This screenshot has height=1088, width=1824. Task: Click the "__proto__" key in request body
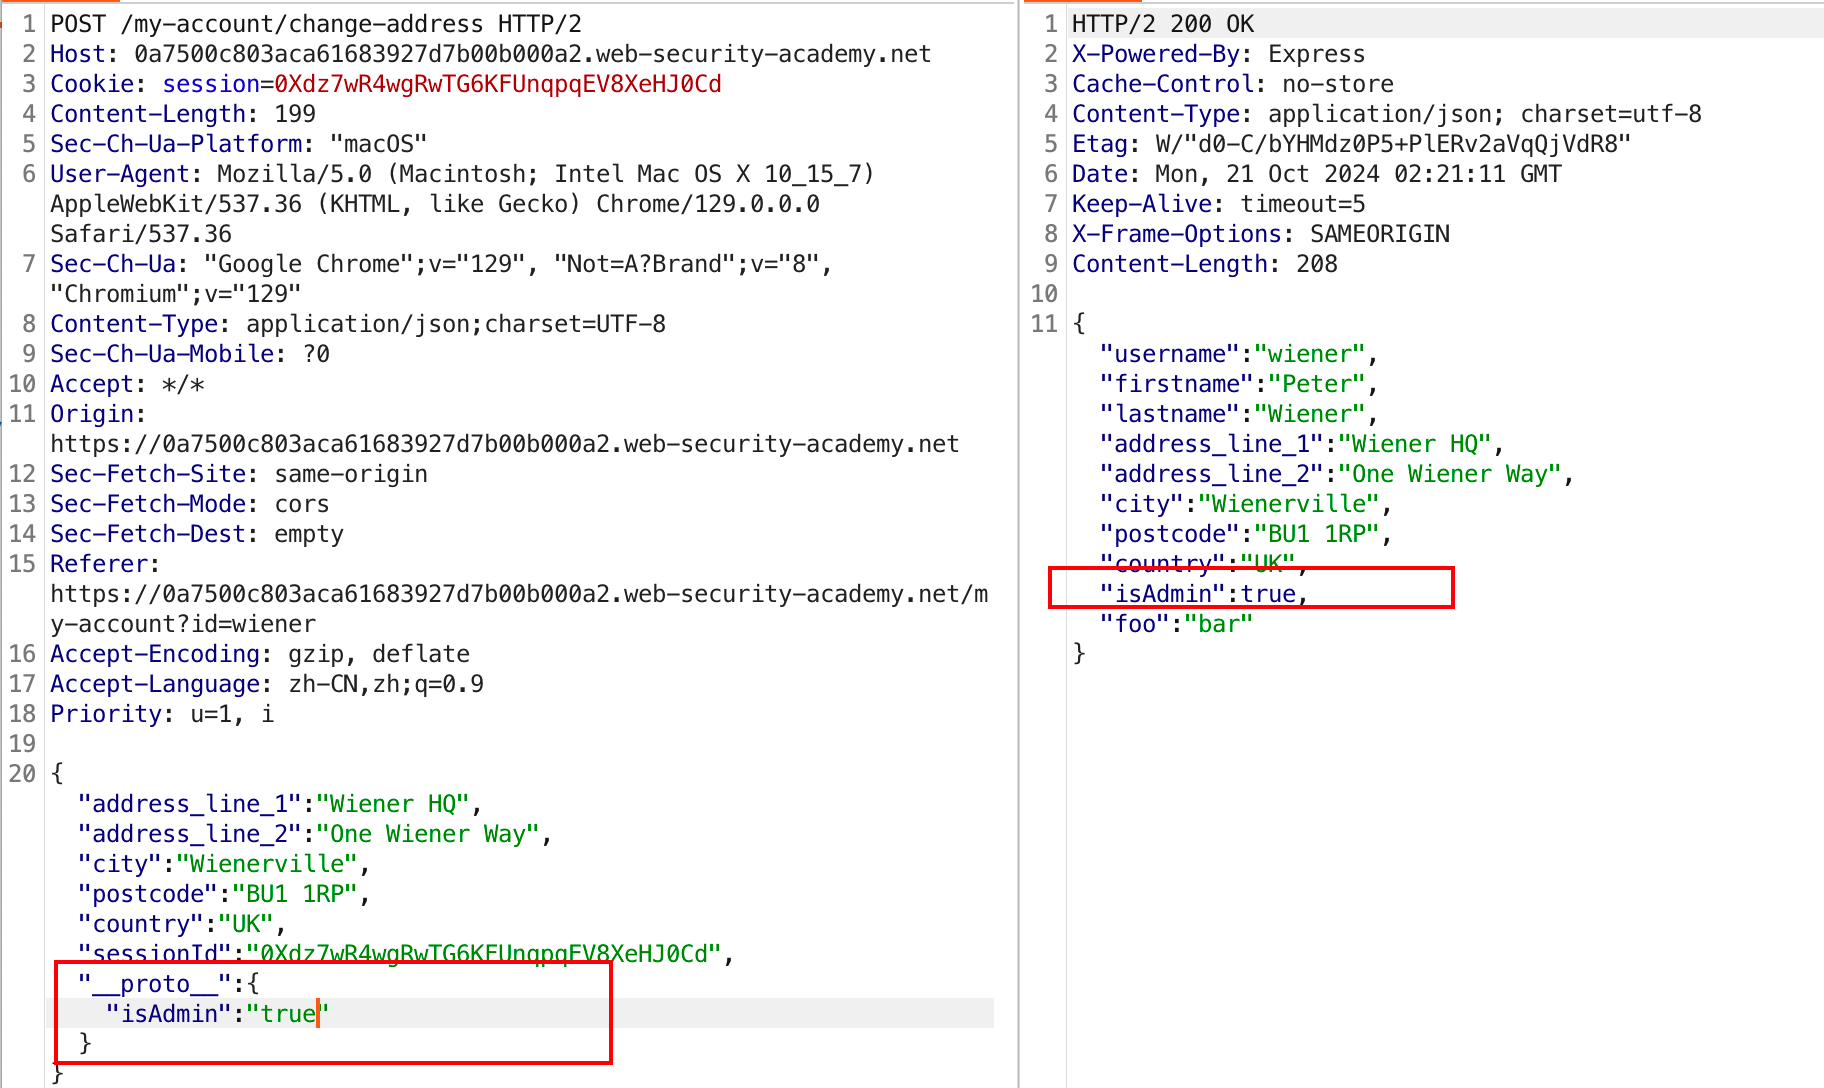tap(155, 984)
